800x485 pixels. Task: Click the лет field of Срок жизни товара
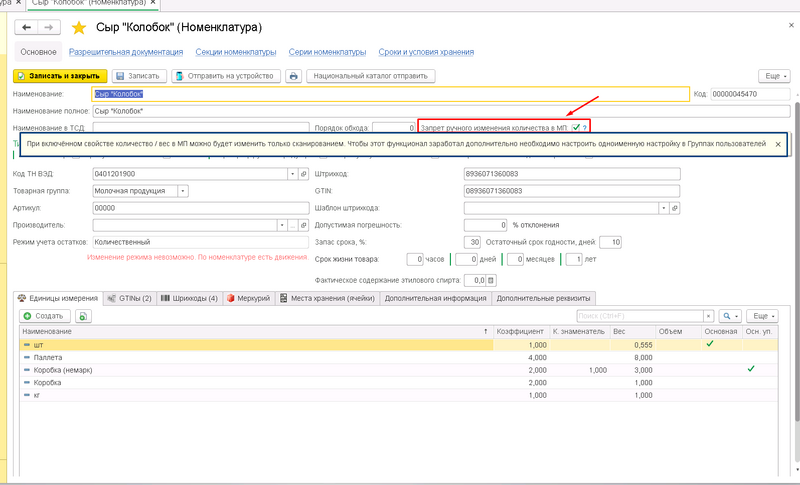tap(574, 259)
